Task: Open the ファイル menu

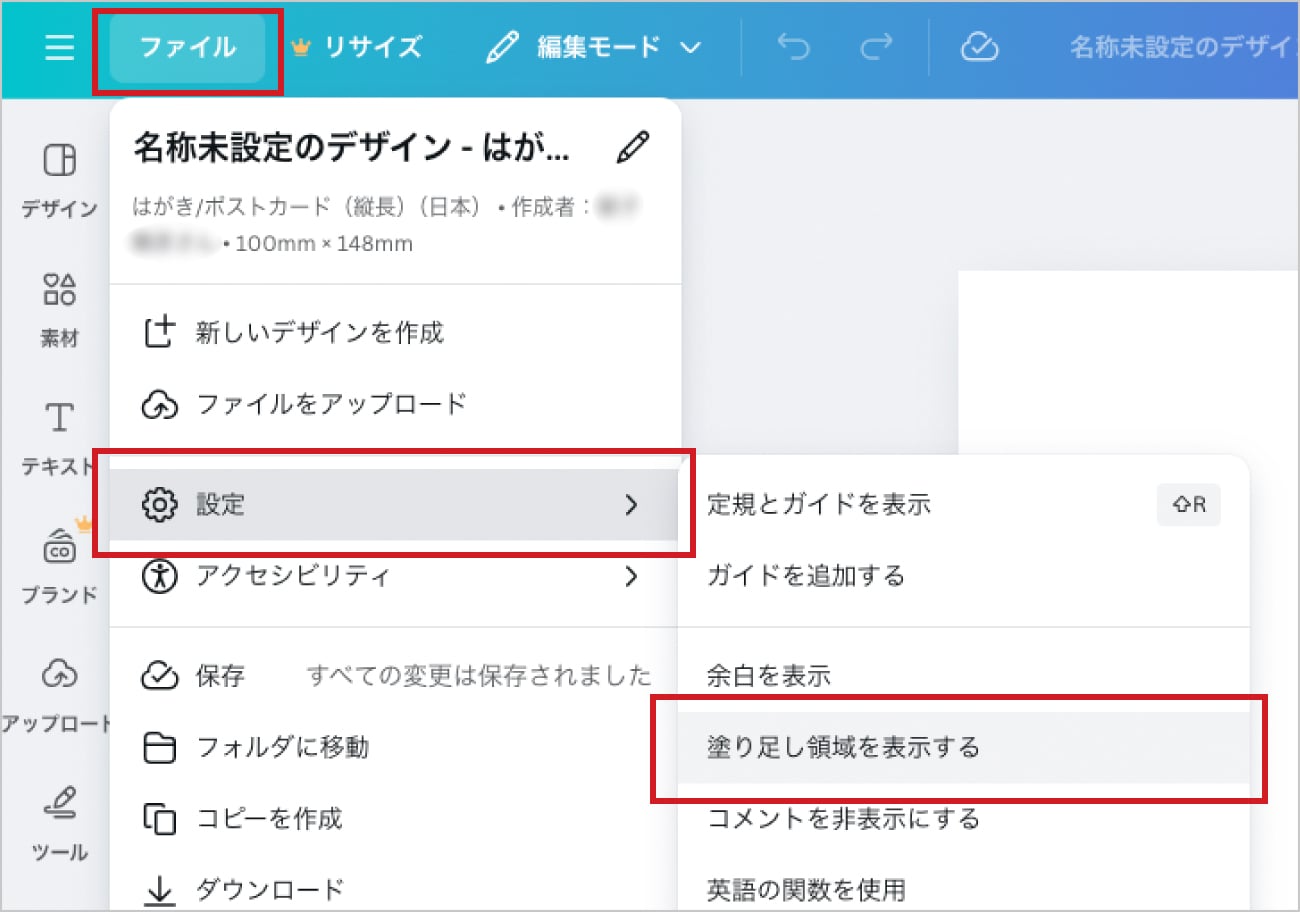Action: coord(186,47)
